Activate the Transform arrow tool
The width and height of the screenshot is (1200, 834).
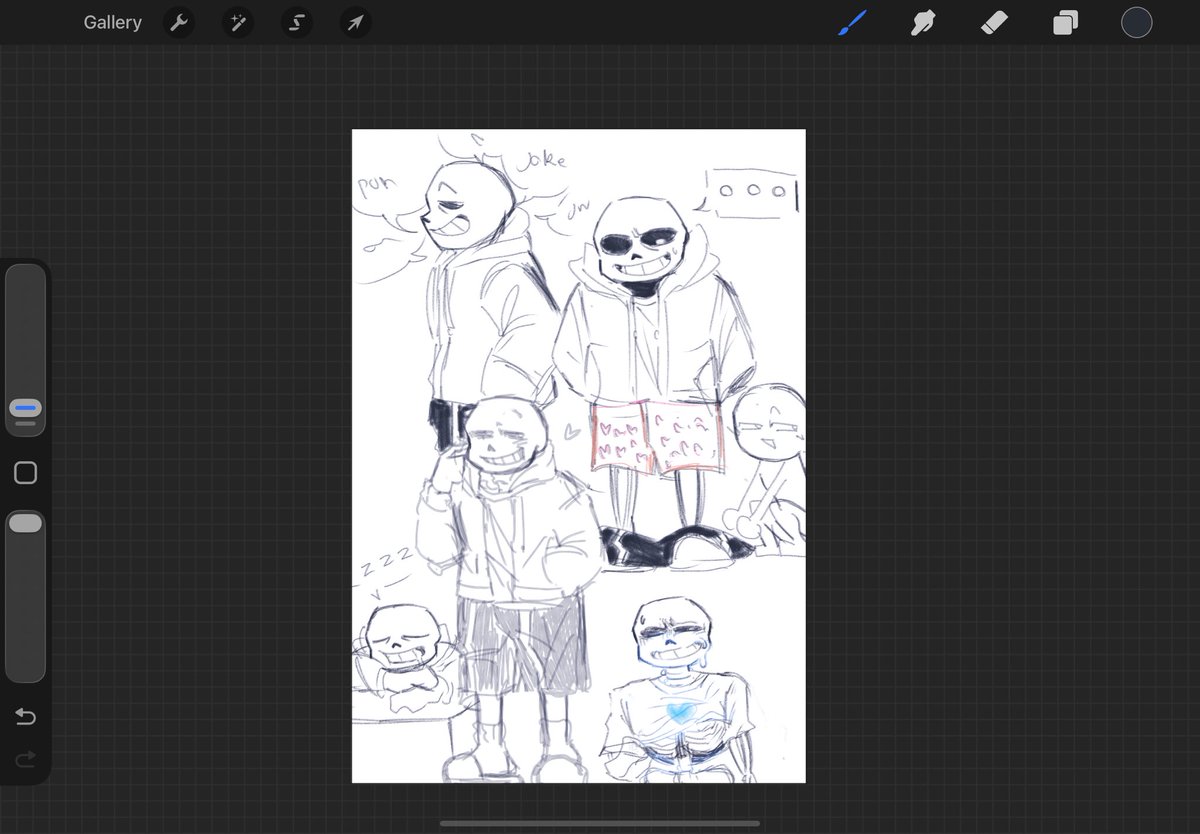356,22
